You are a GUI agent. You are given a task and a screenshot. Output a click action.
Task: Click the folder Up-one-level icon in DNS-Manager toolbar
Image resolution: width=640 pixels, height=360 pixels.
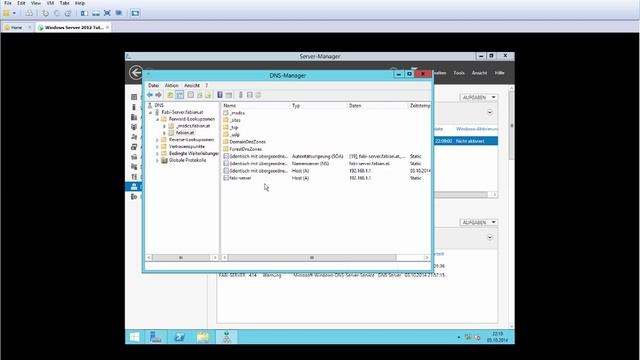pos(170,95)
